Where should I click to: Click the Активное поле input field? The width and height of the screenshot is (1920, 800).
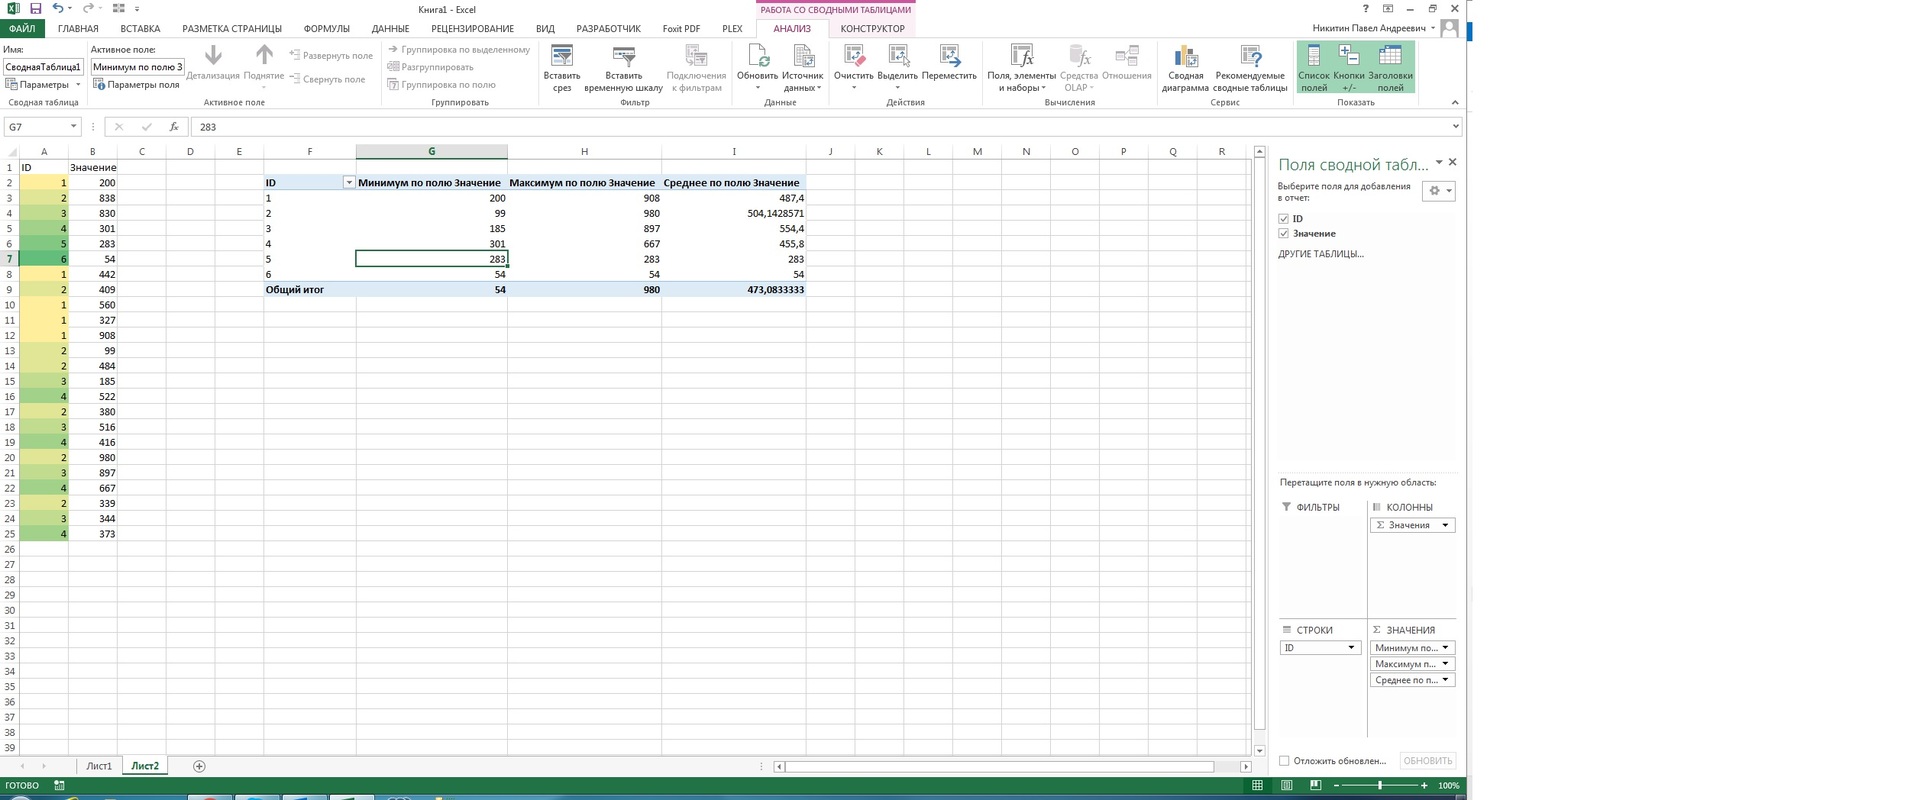pos(137,67)
